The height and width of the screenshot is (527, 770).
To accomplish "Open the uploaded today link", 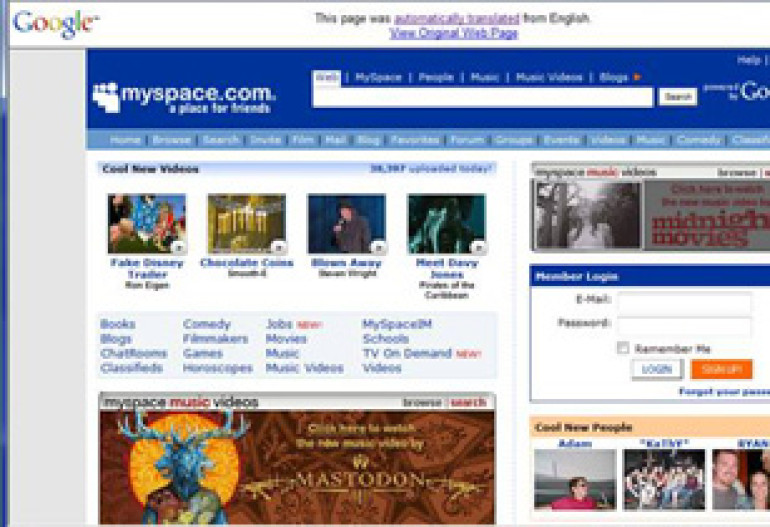I will pyautogui.click(x=430, y=168).
